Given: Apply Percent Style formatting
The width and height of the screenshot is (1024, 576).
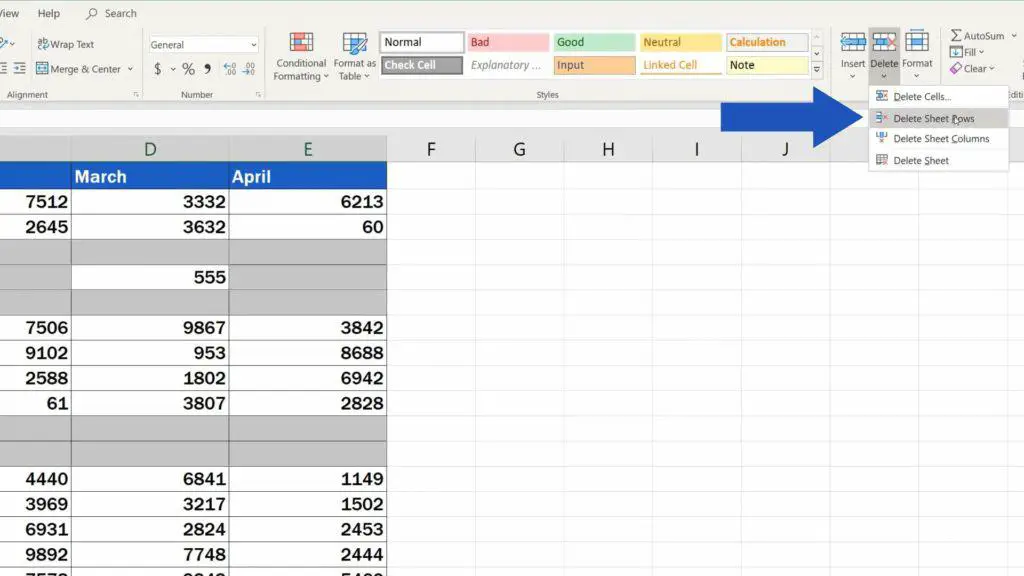Looking at the screenshot, I should (x=188, y=70).
